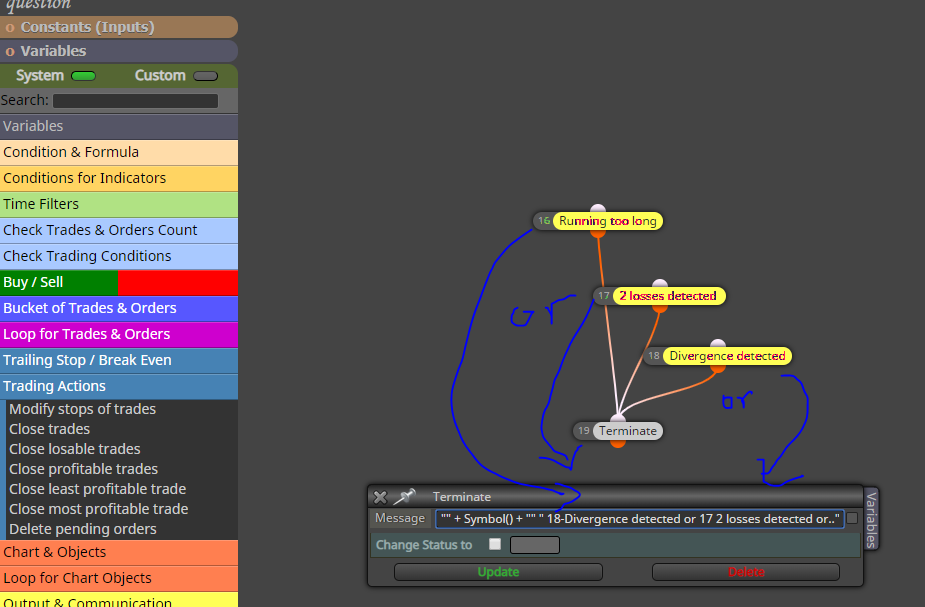Image resolution: width=925 pixels, height=607 pixels.
Task: Expand the Time Filters category
Action: 119,204
